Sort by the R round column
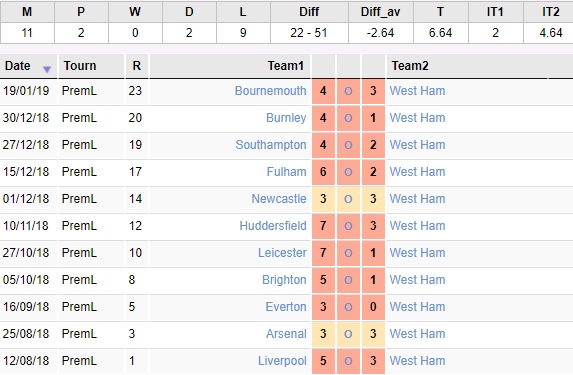573x375 pixels. pyautogui.click(x=137, y=66)
